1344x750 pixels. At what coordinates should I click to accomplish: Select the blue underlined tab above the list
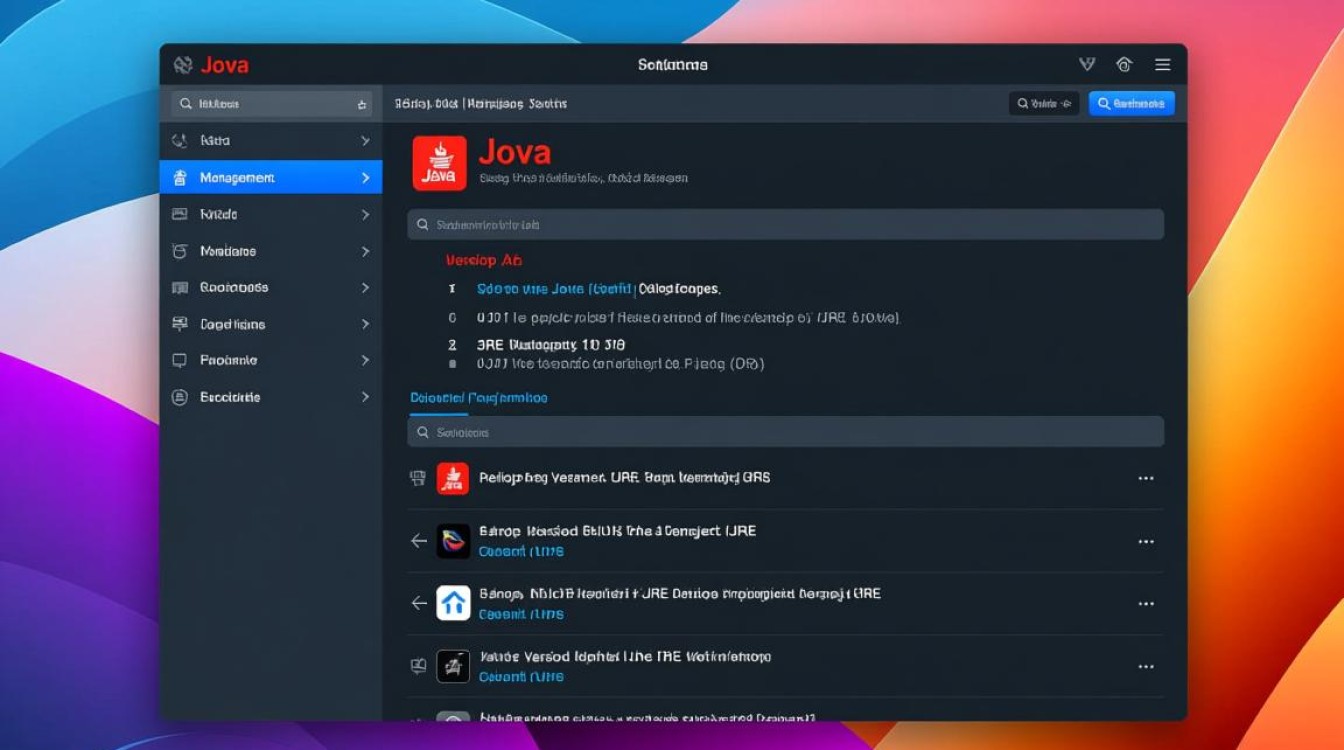click(479, 398)
